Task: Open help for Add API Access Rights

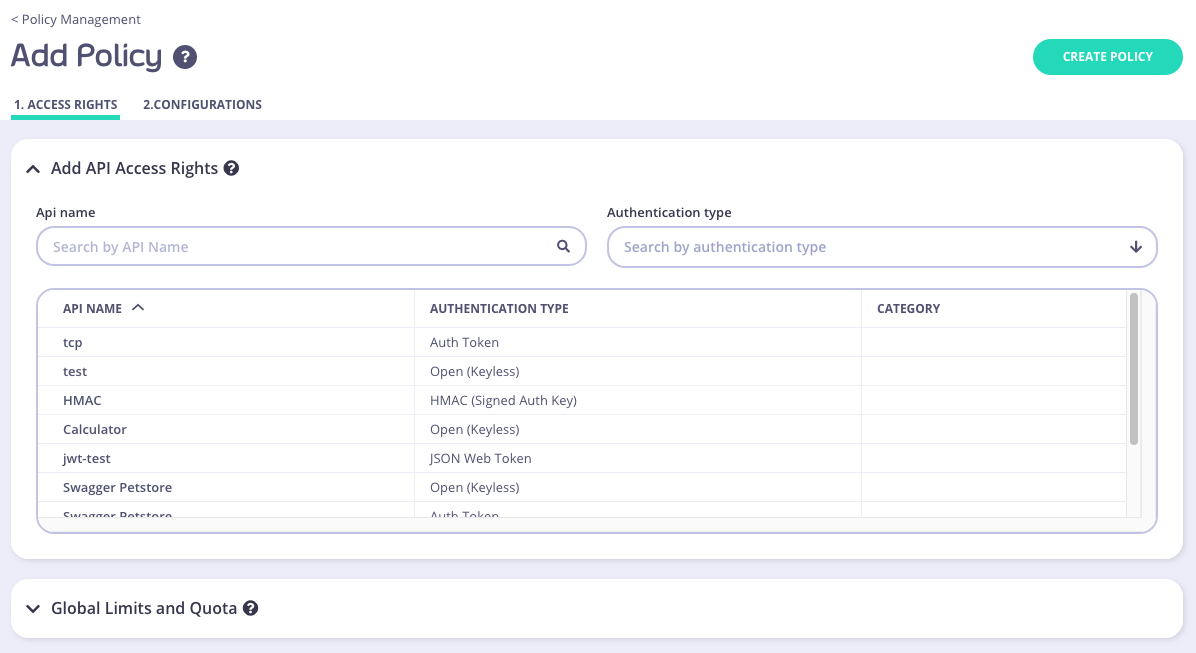Action: tap(231, 168)
